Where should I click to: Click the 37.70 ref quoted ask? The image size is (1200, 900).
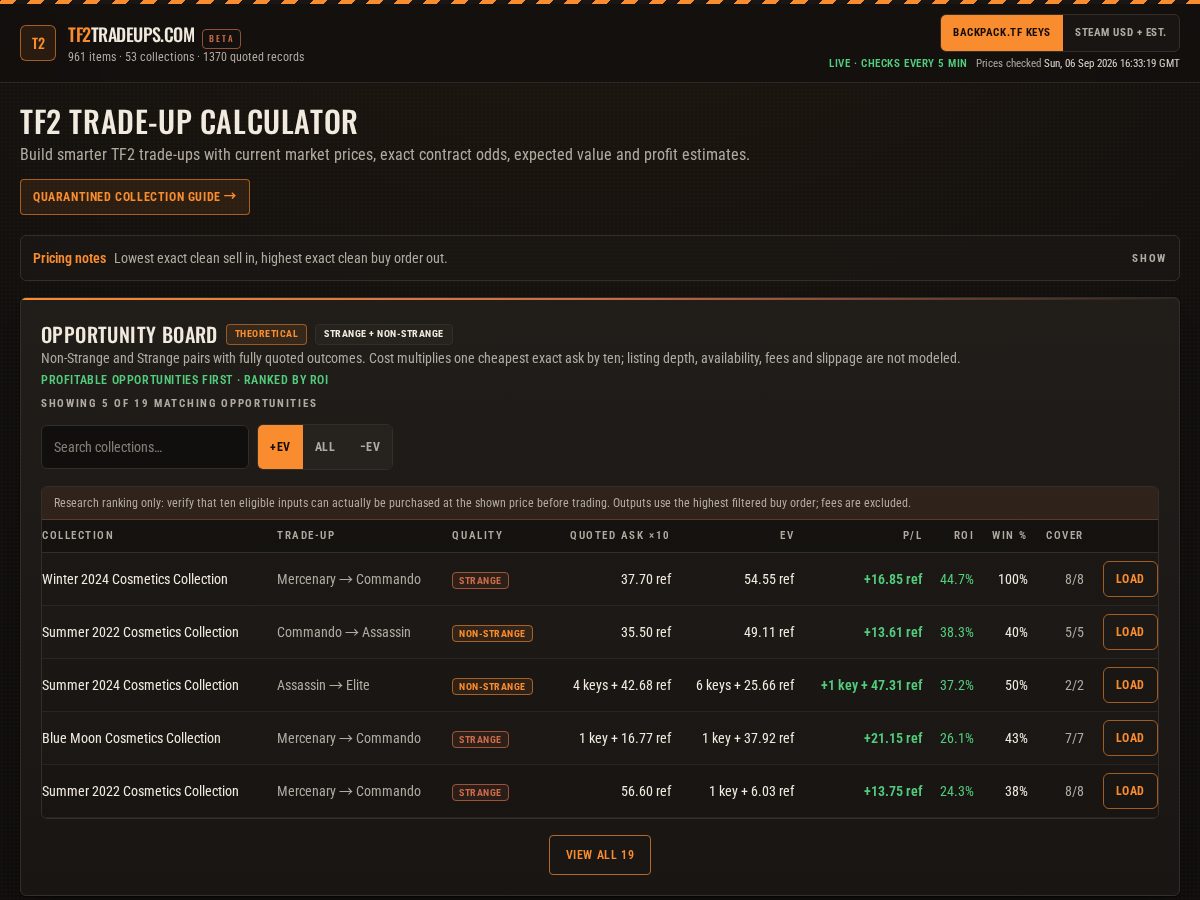646,579
